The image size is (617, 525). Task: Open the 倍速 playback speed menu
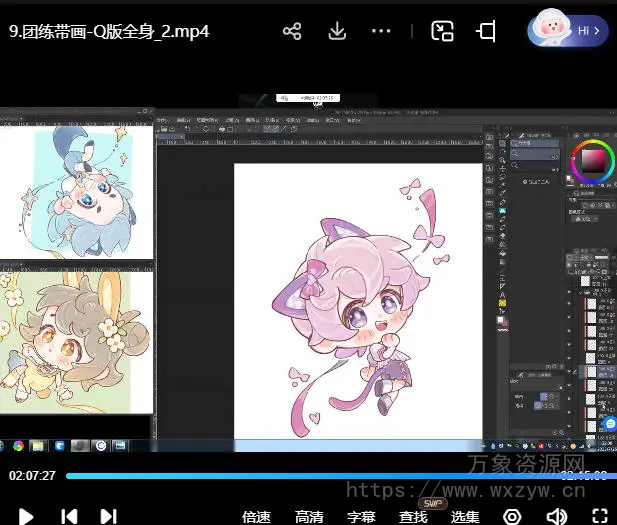pyautogui.click(x=256, y=516)
